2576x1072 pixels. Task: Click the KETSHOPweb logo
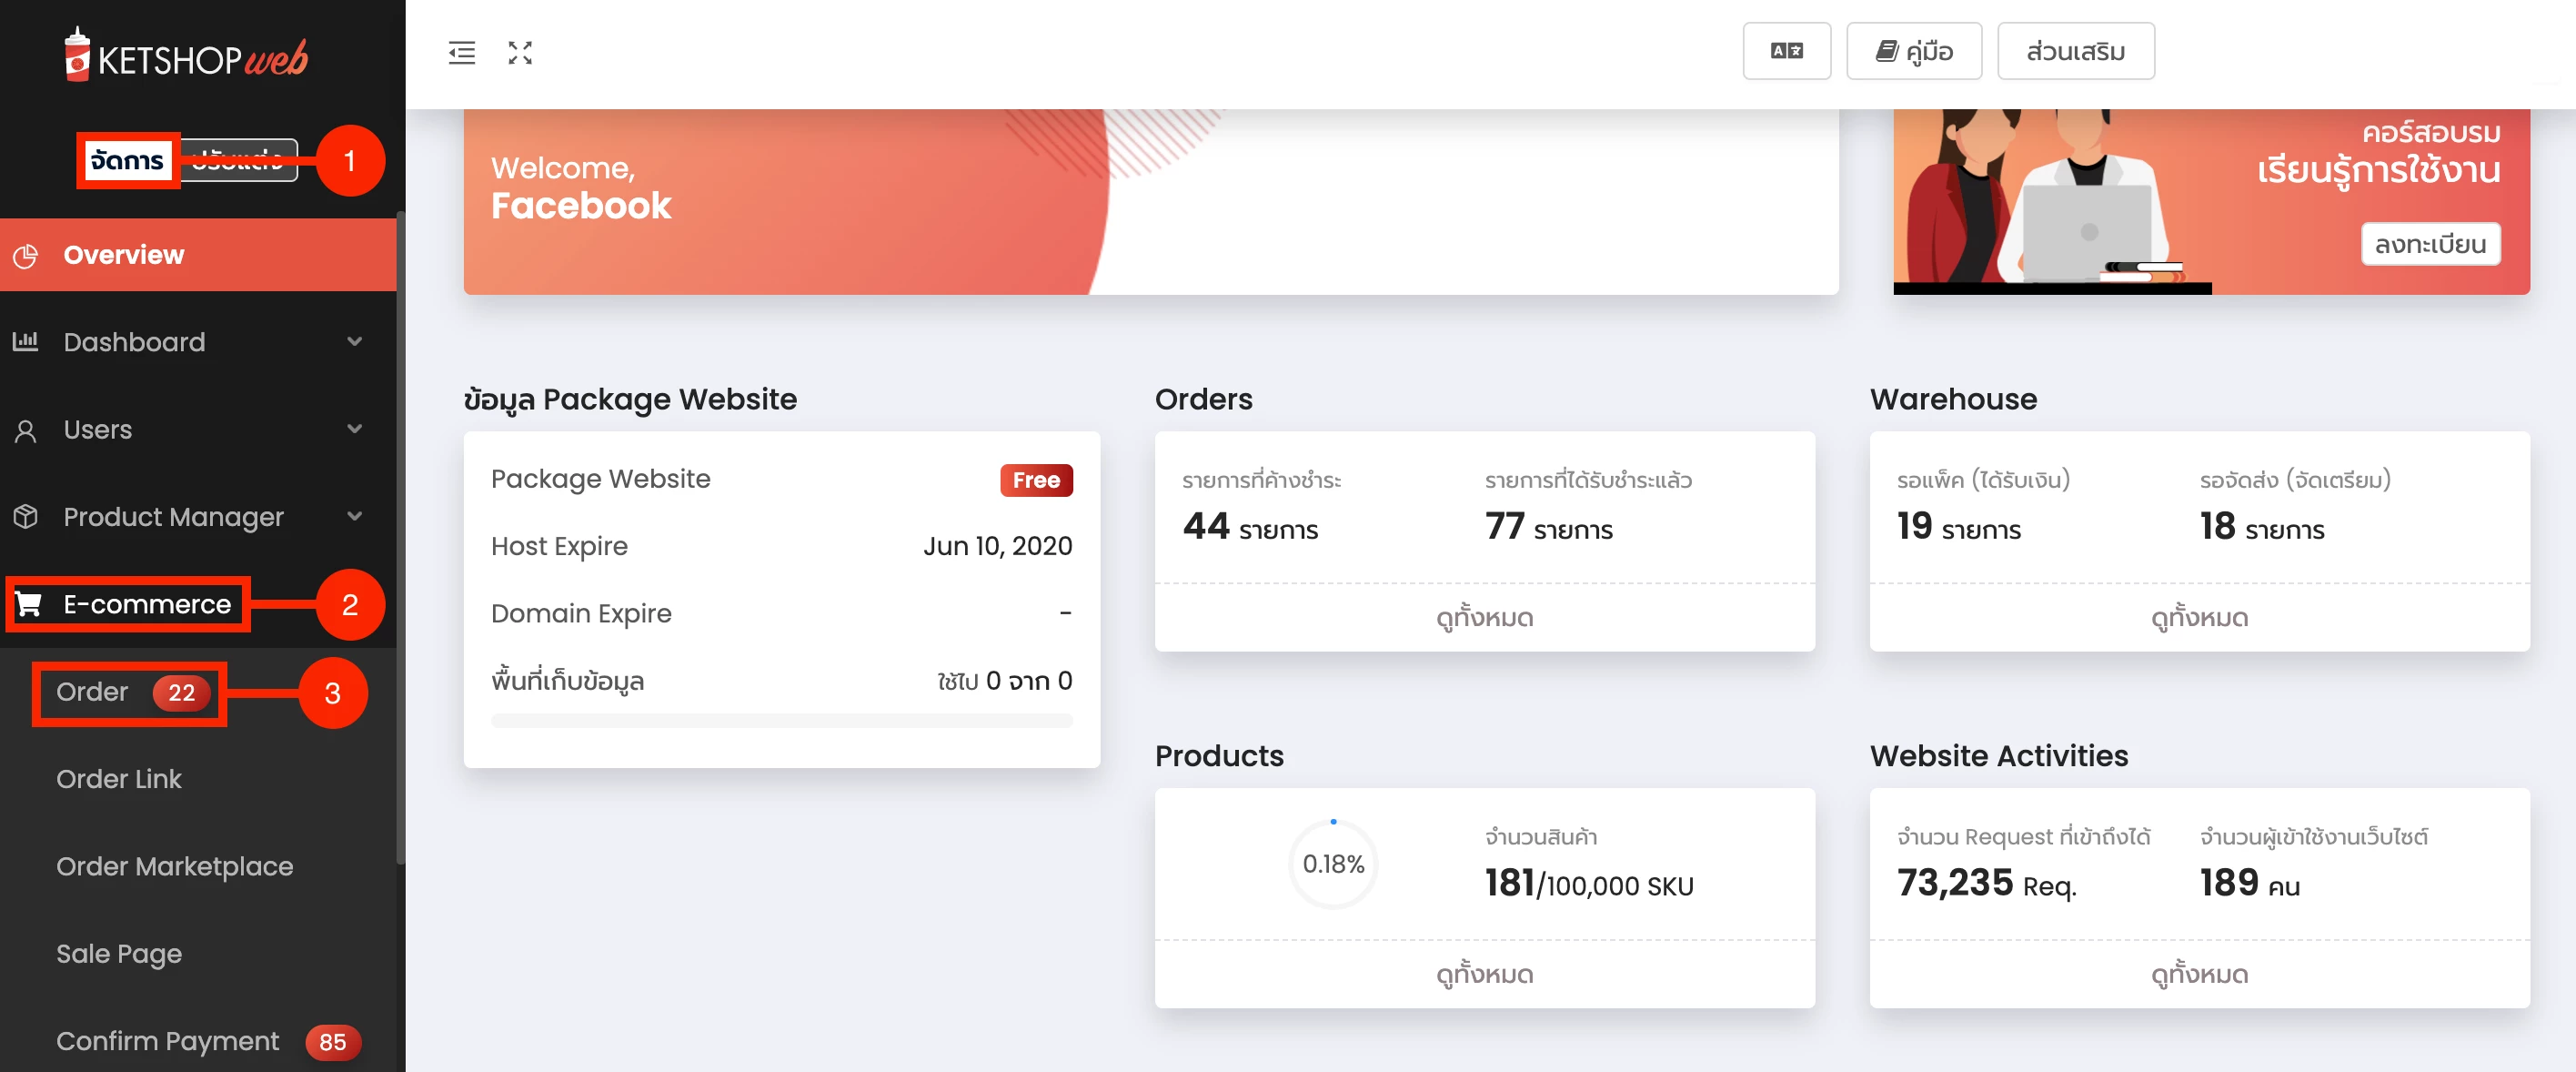click(x=186, y=54)
